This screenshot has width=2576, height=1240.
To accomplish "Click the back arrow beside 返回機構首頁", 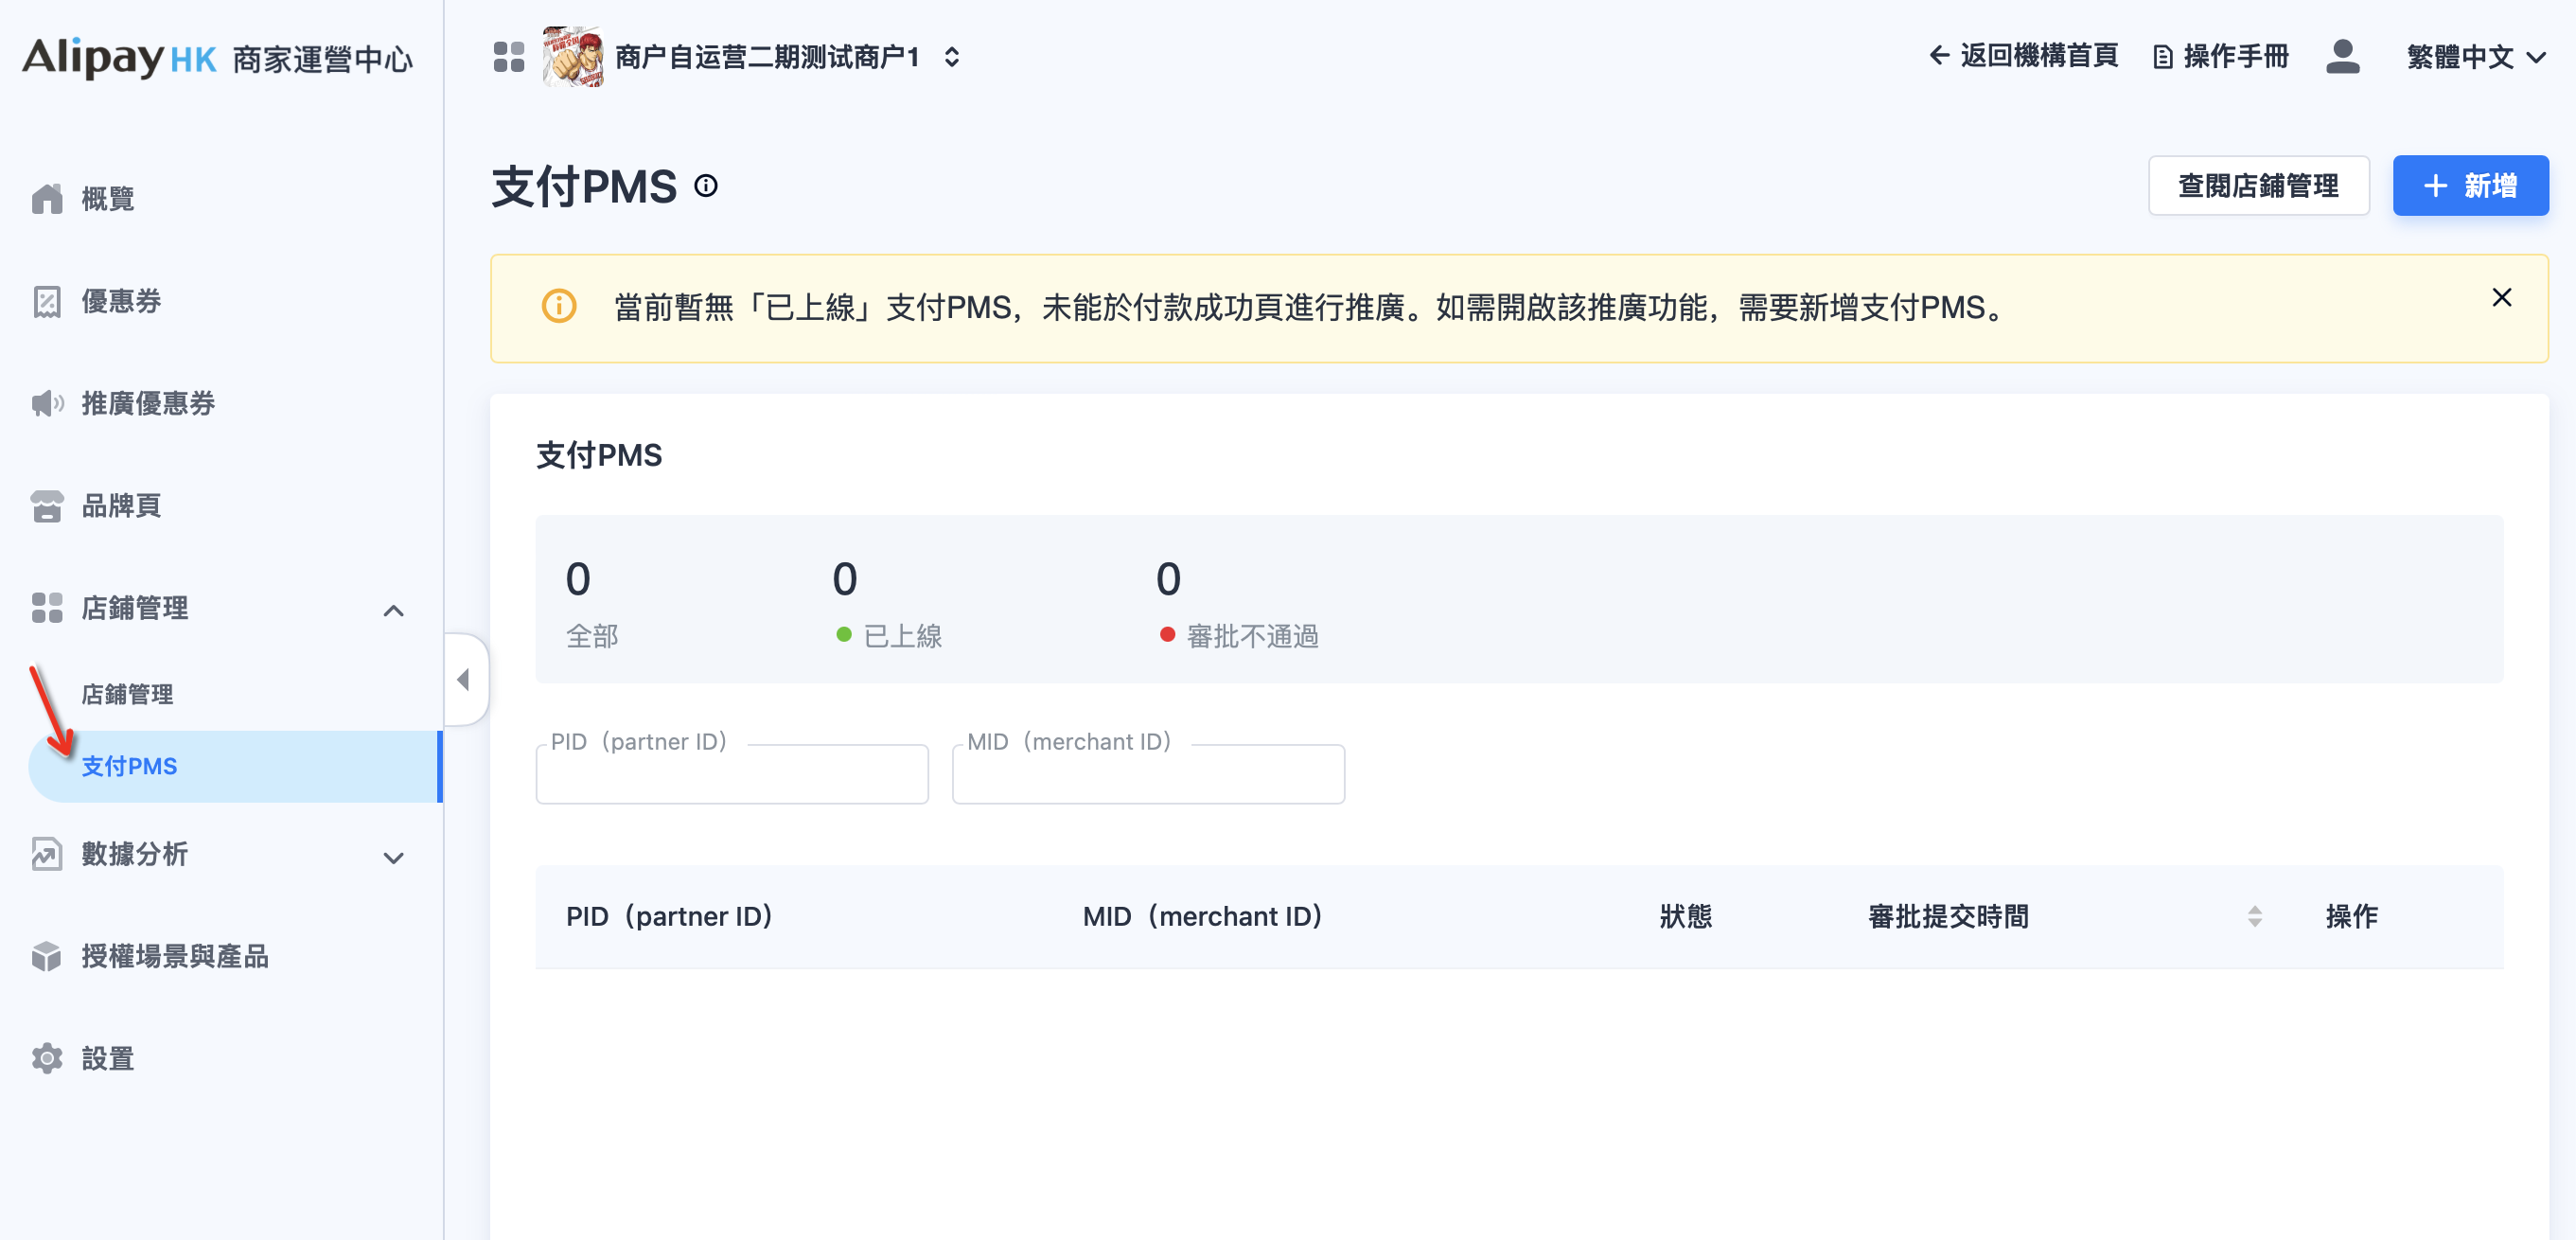I will (x=1938, y=56).
